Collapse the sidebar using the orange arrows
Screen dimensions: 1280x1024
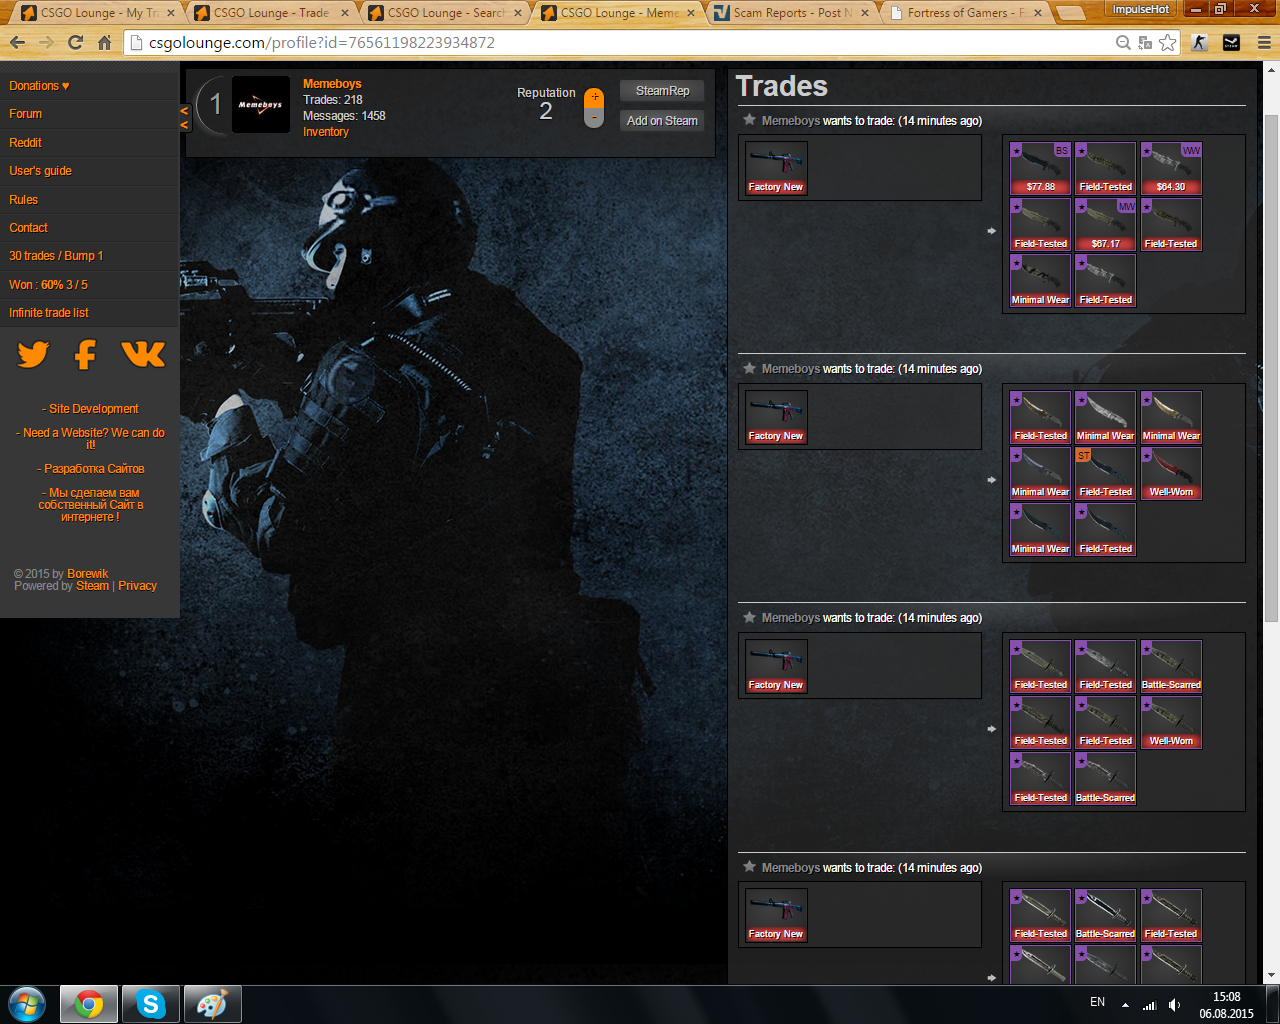[x=184, y=118]
